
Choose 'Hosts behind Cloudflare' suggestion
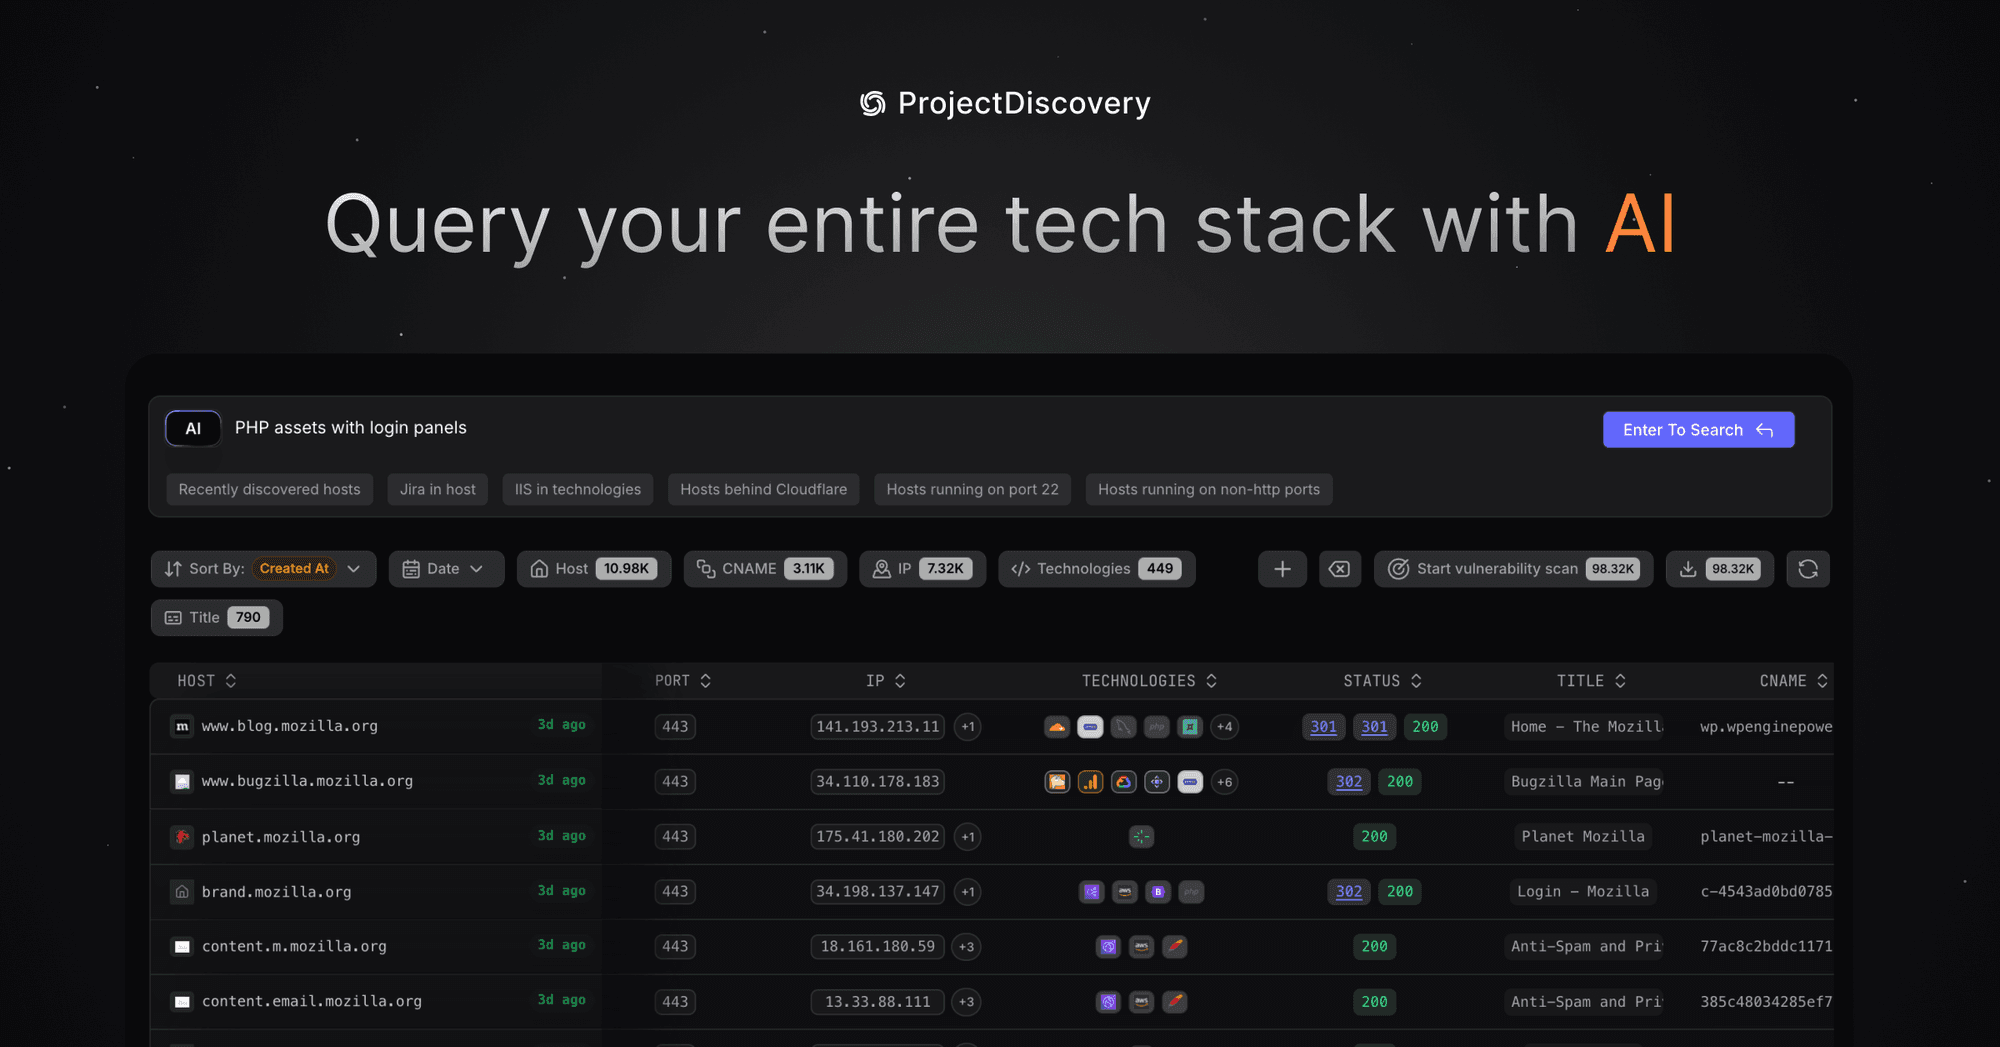[x=764, y=490]
